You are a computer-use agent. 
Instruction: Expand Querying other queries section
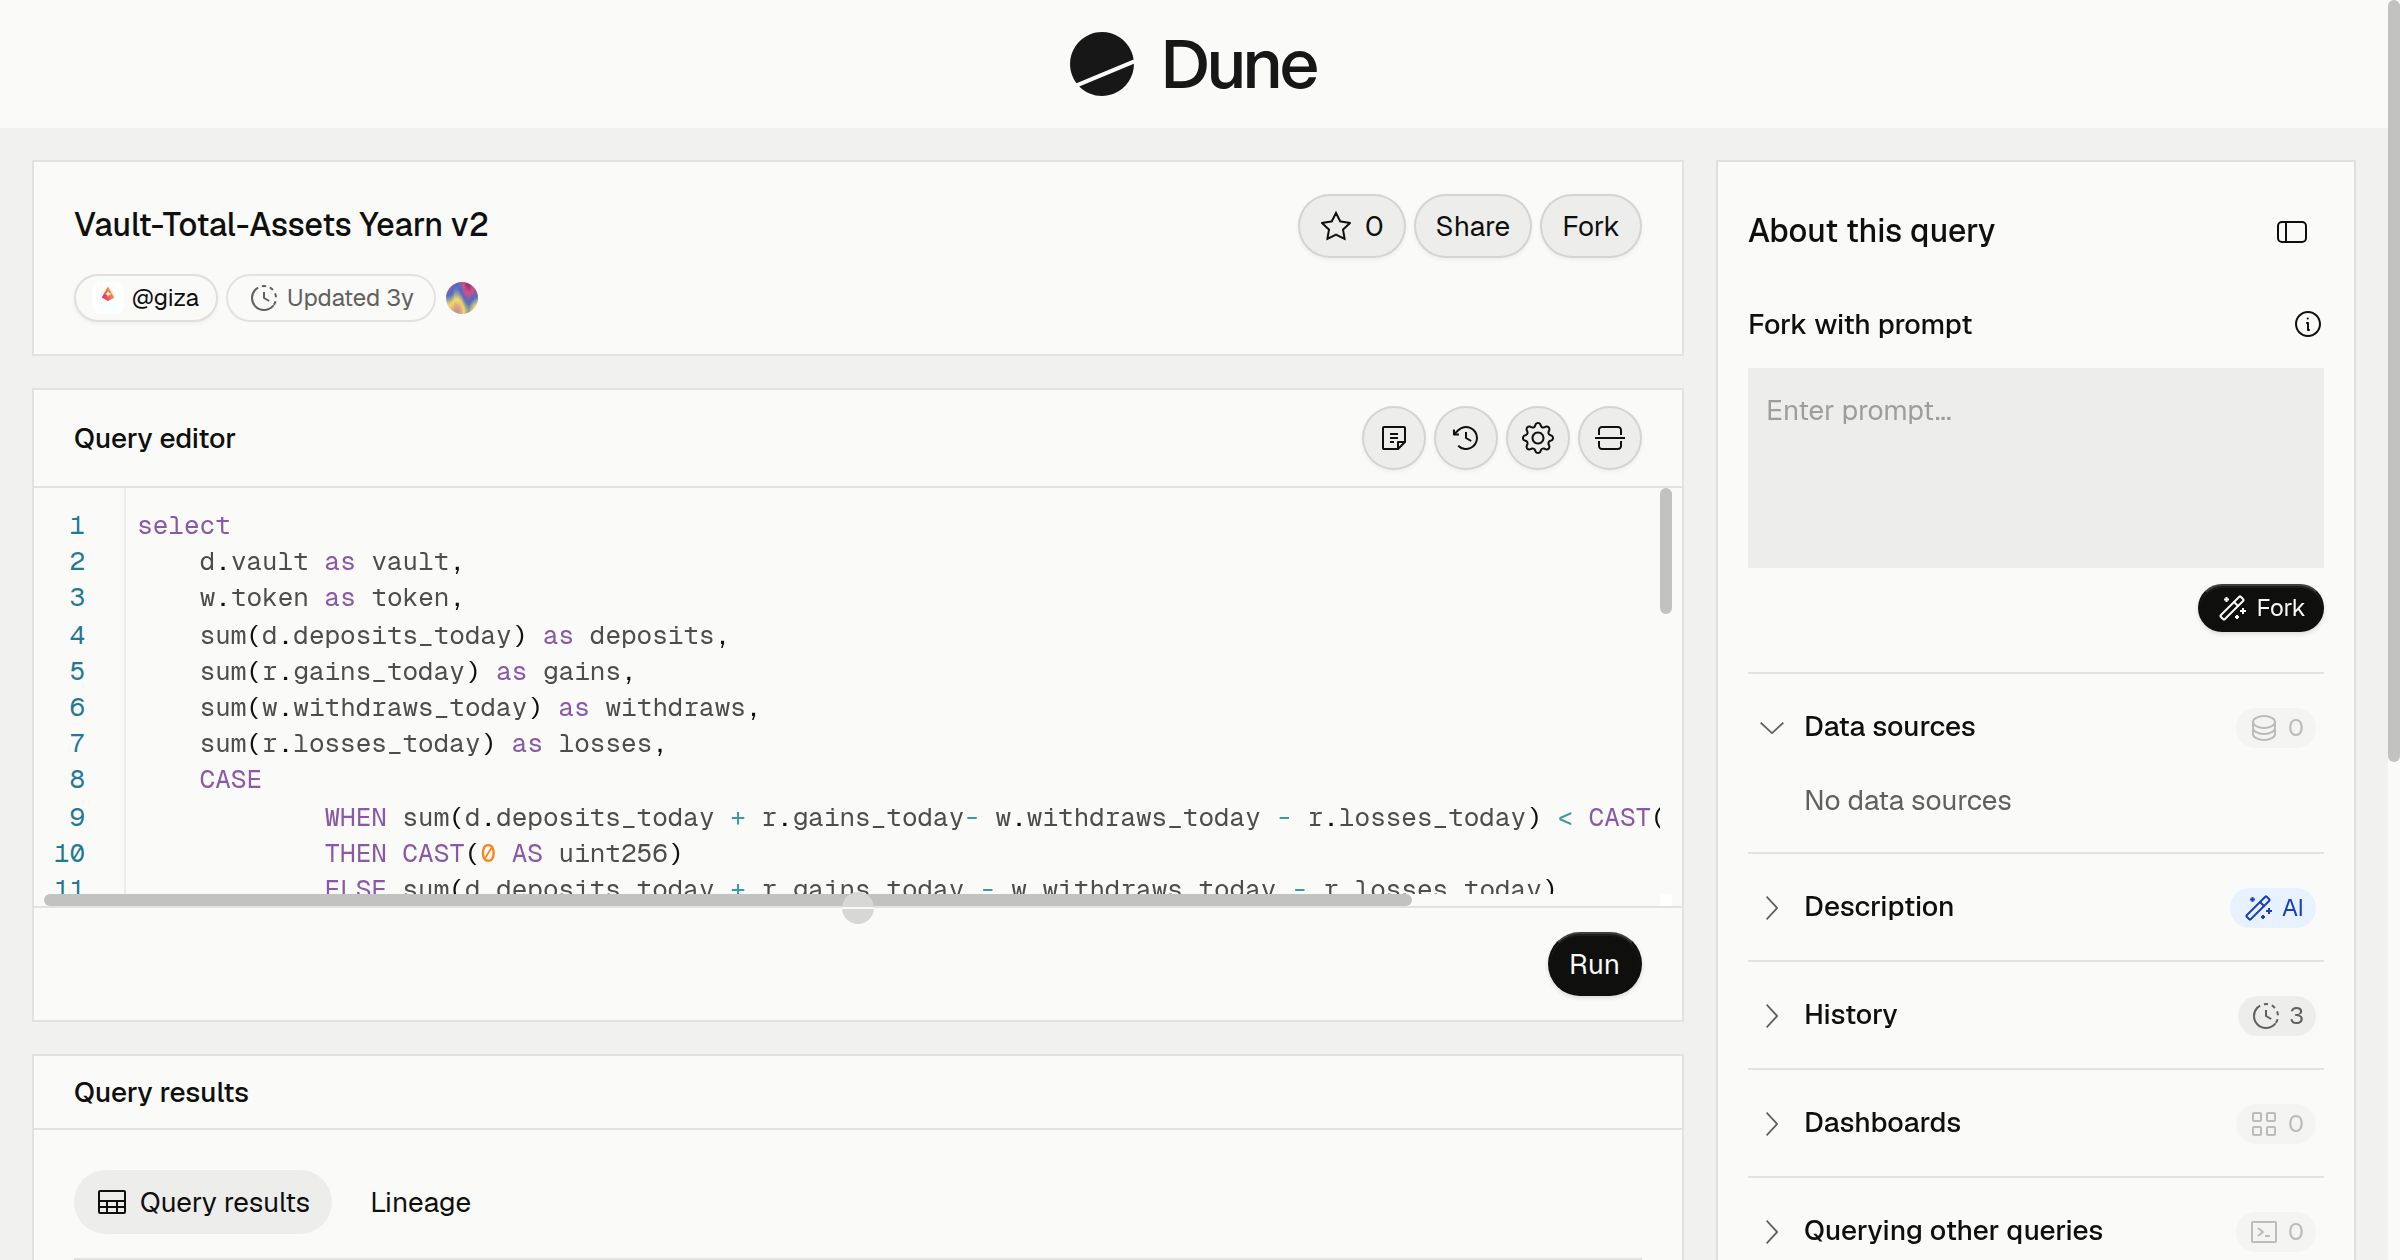[1772, 1231]
